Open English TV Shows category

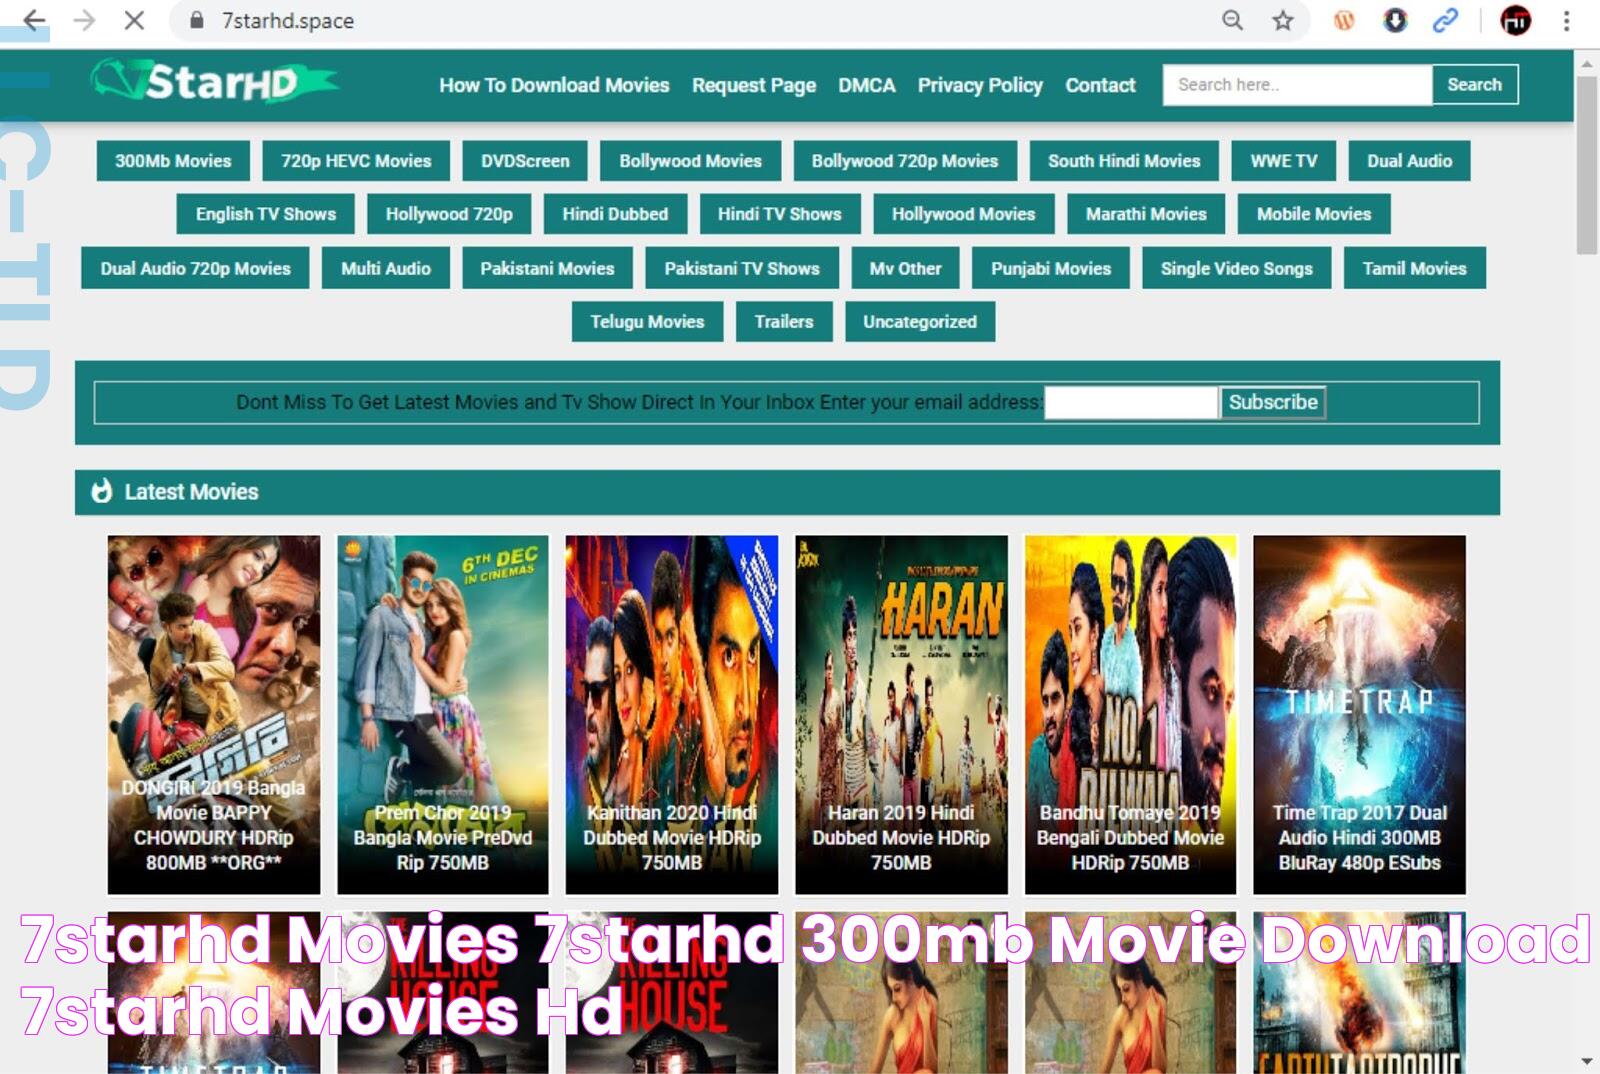click(266, 214)
